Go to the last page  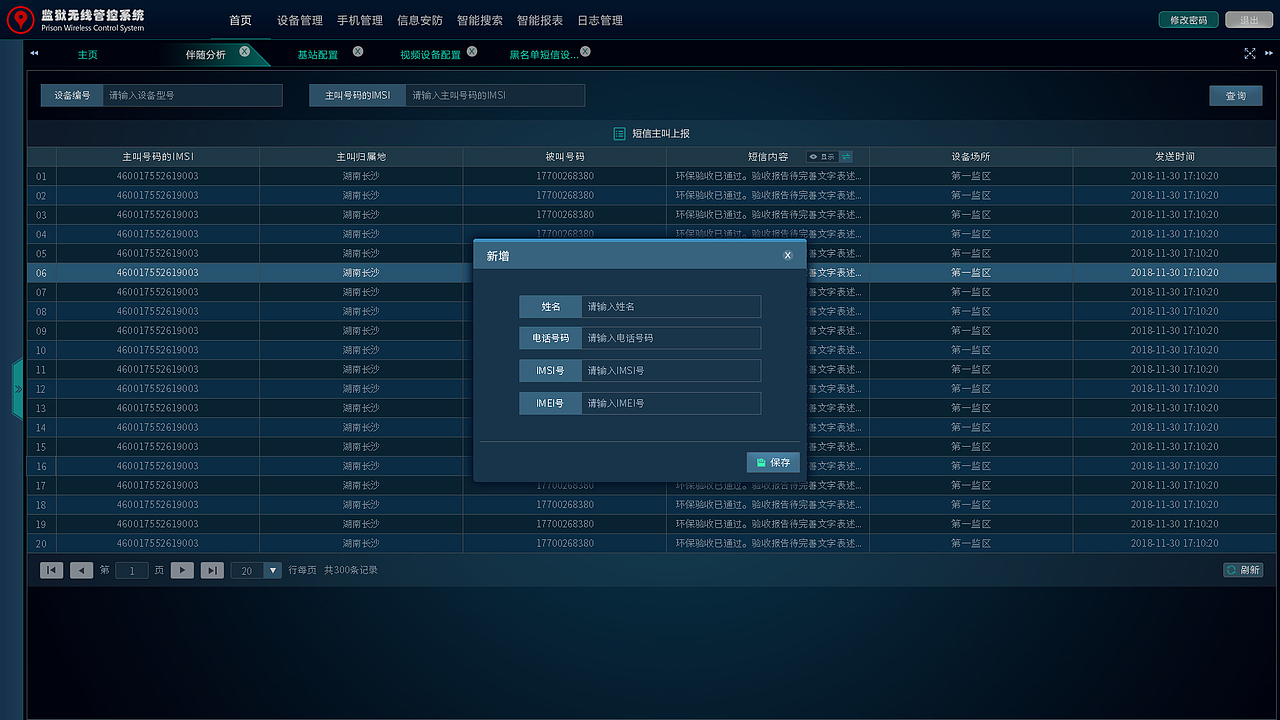pyautogui.click(x=212, y=570)
